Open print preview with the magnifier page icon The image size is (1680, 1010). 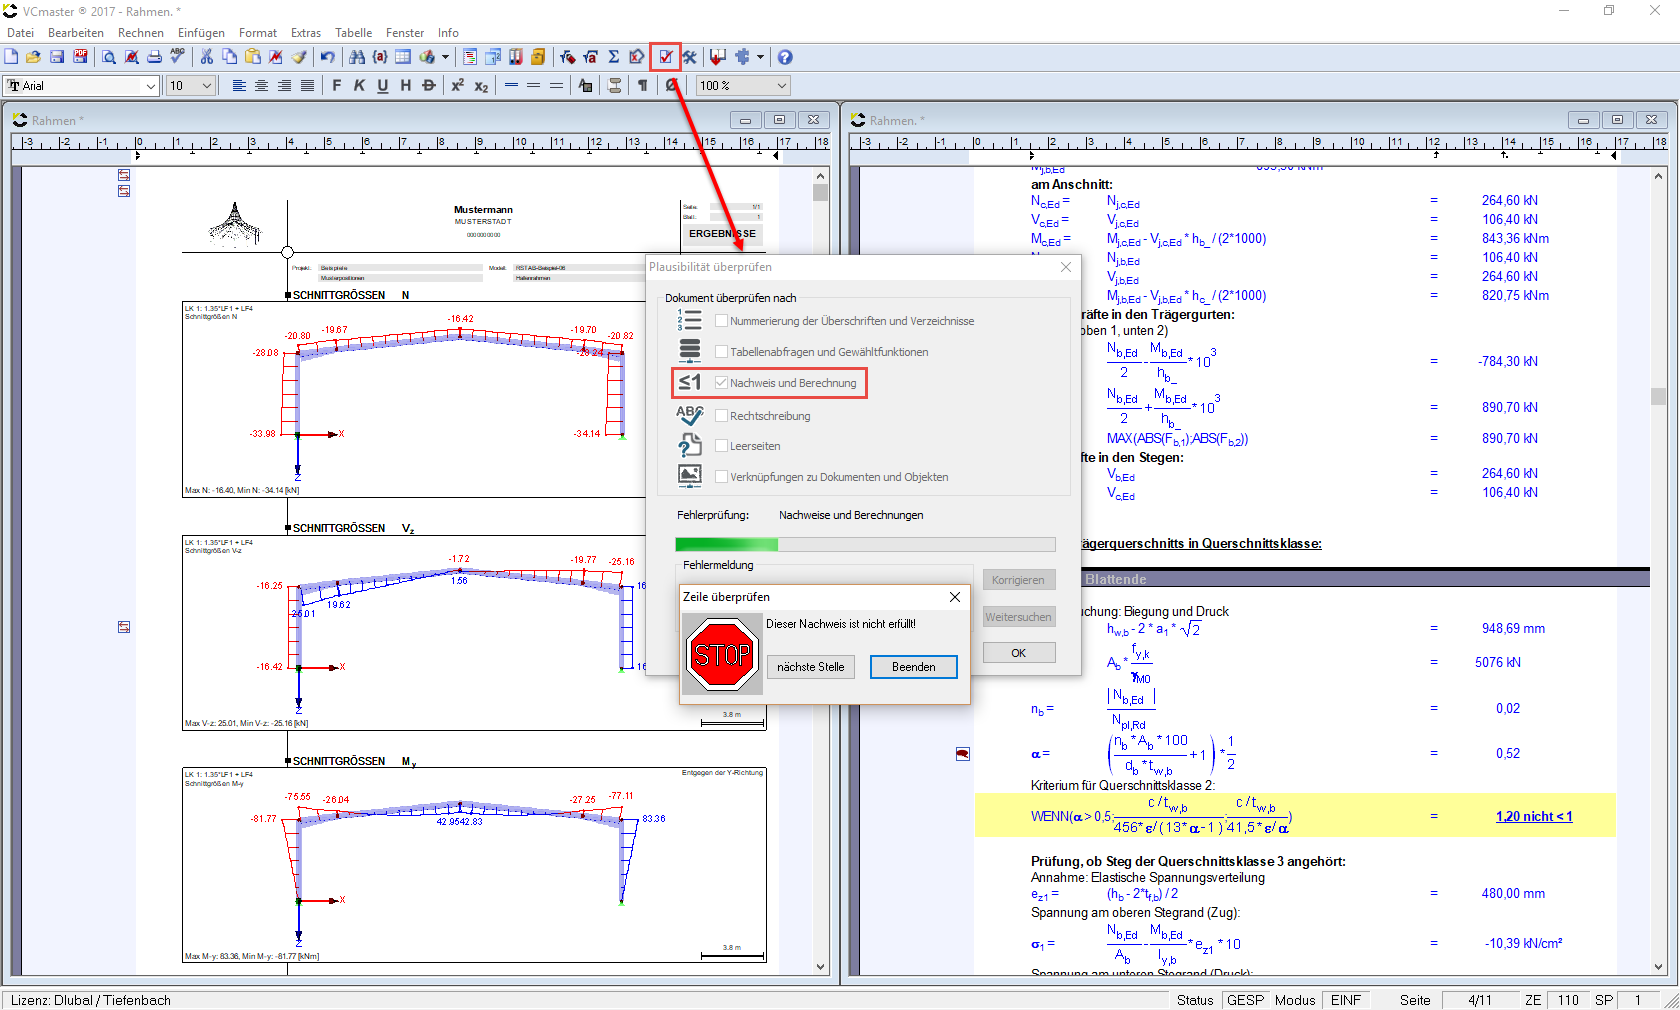(108, 57)
